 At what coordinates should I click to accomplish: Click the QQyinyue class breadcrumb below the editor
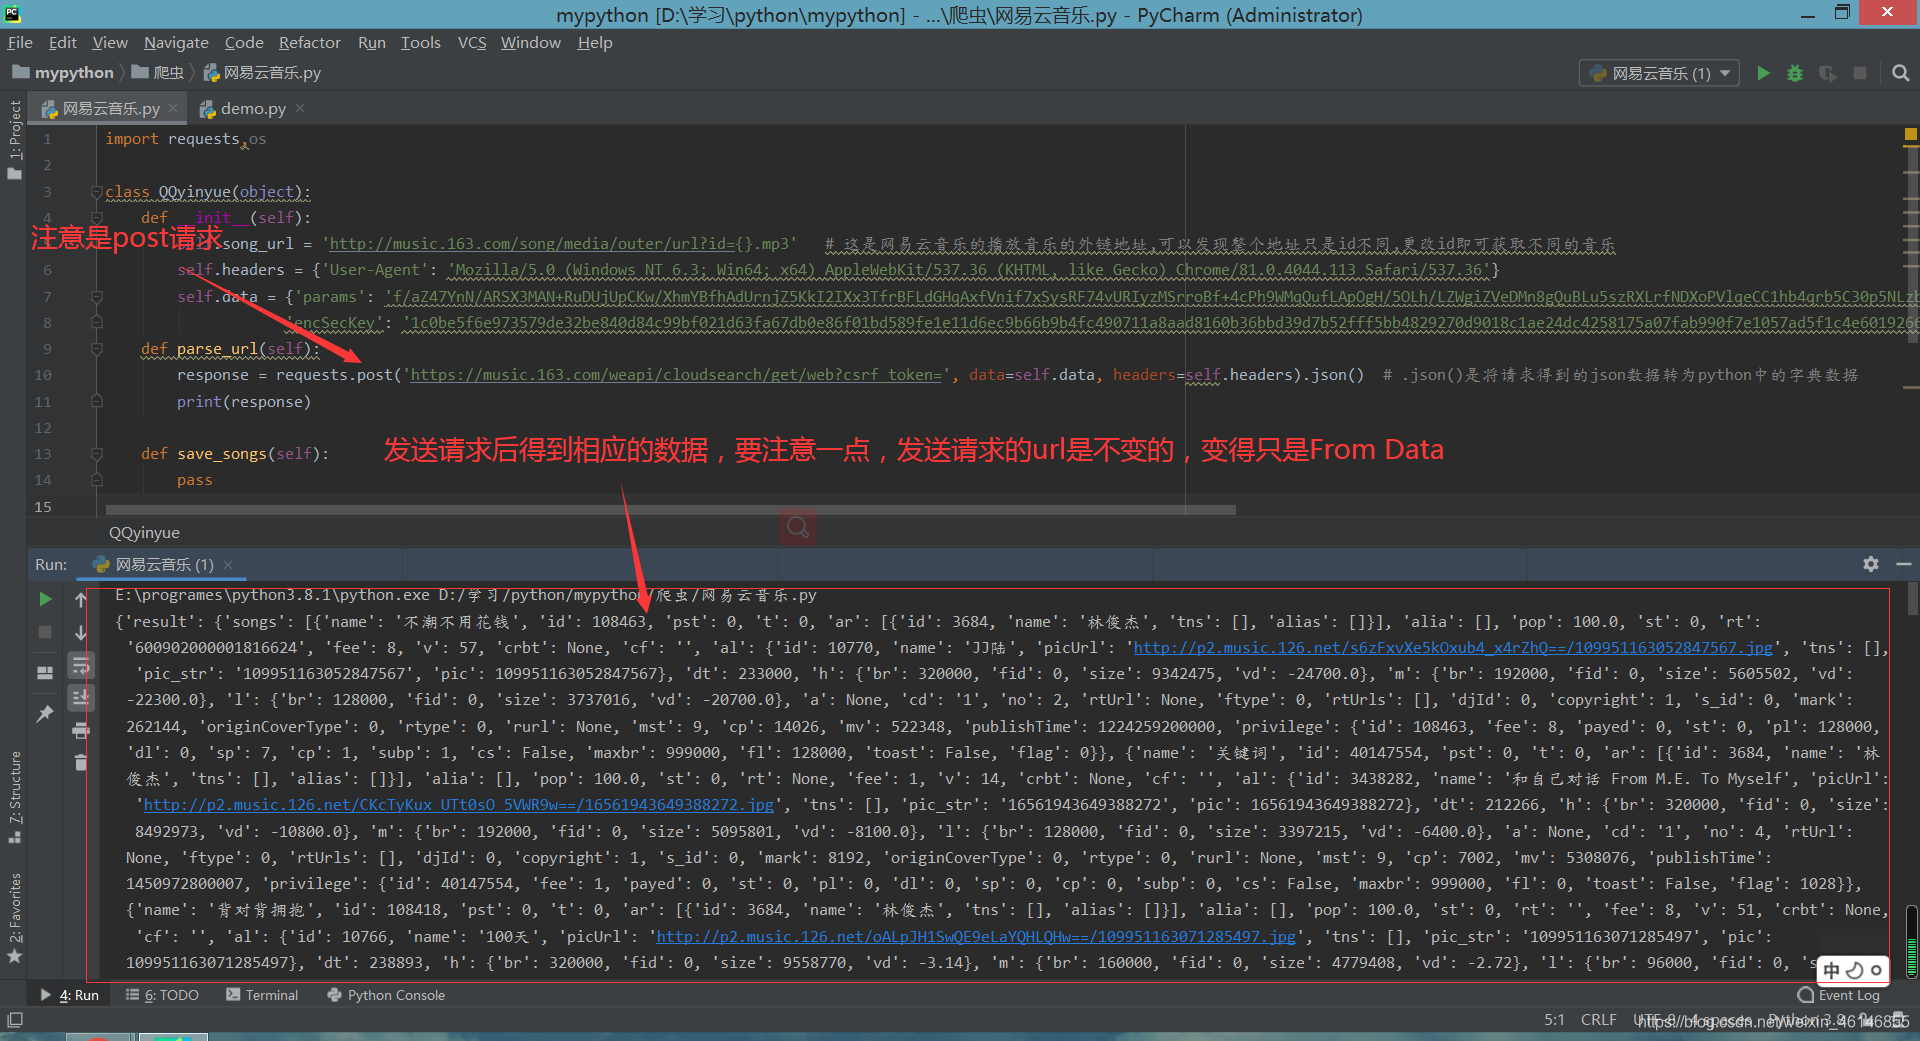click(144, 533)
